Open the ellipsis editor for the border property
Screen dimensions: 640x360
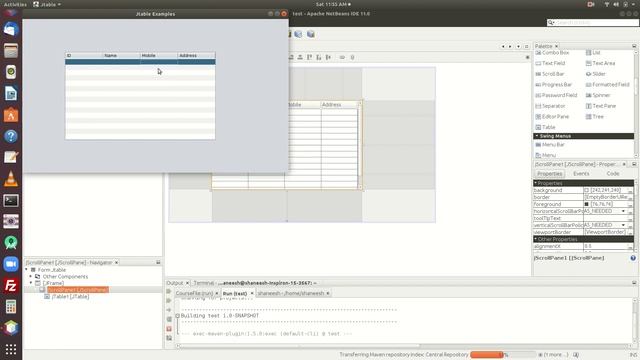[x=630, y=197]
